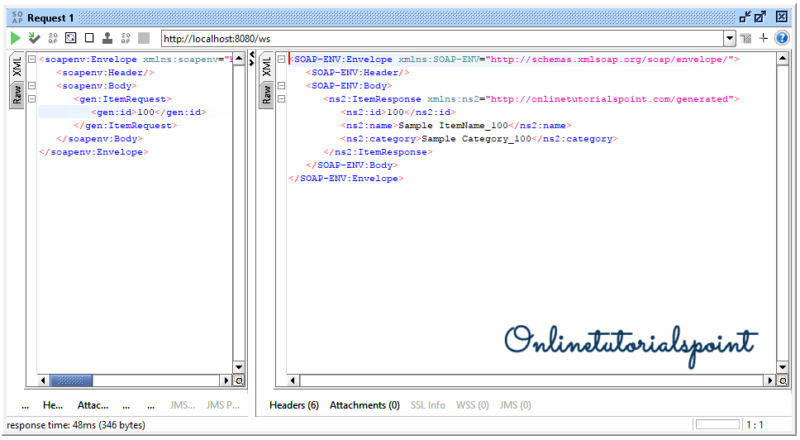
Task: Open the endpoint URL dropdown arrow
Action: 729,38
